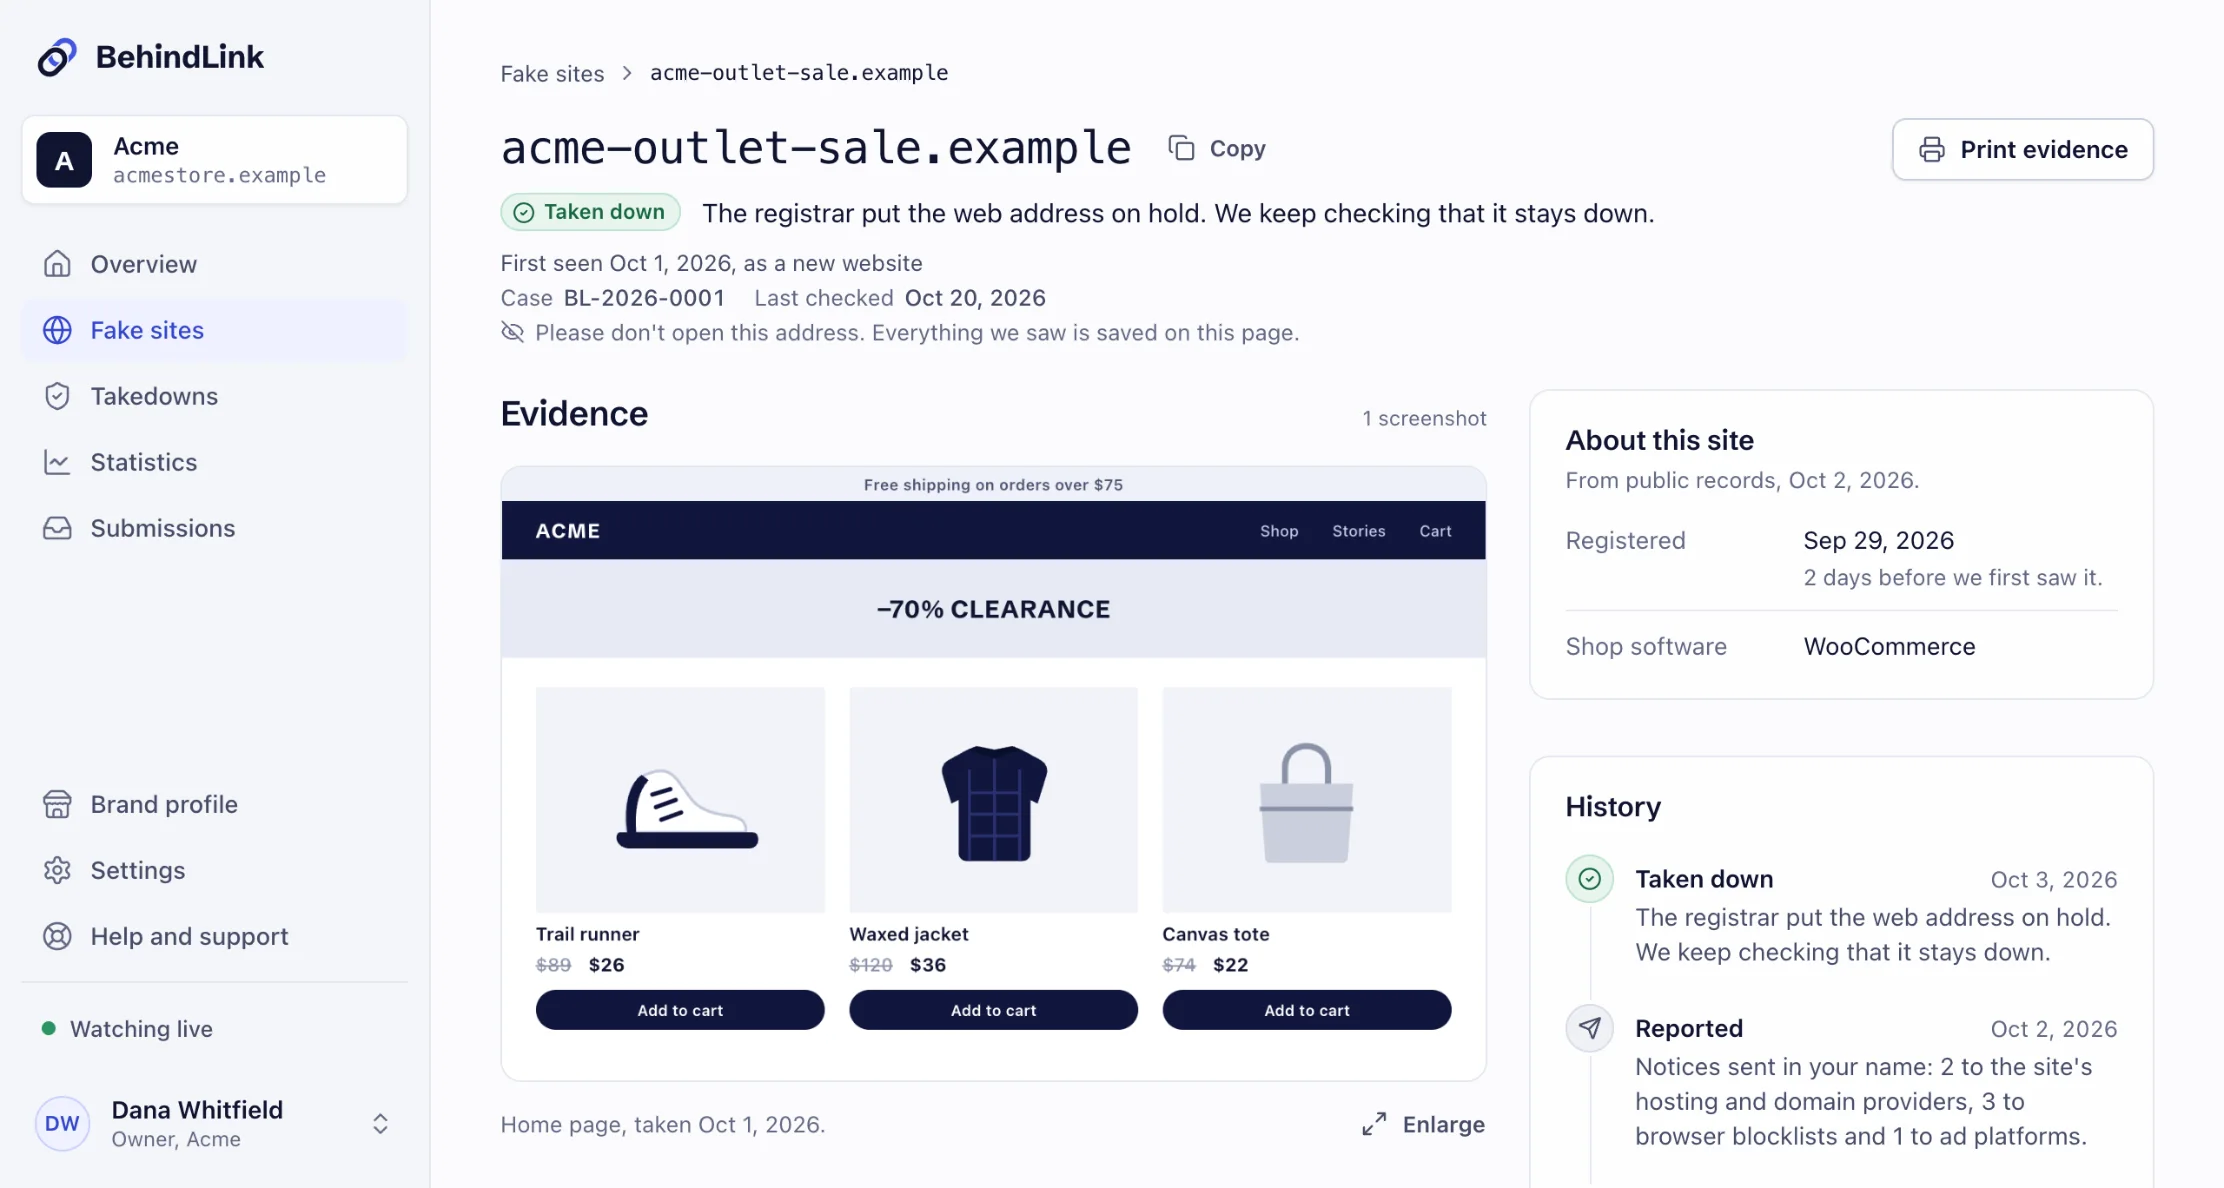Enlarge the home page screenshot

coord(1423,1125)
